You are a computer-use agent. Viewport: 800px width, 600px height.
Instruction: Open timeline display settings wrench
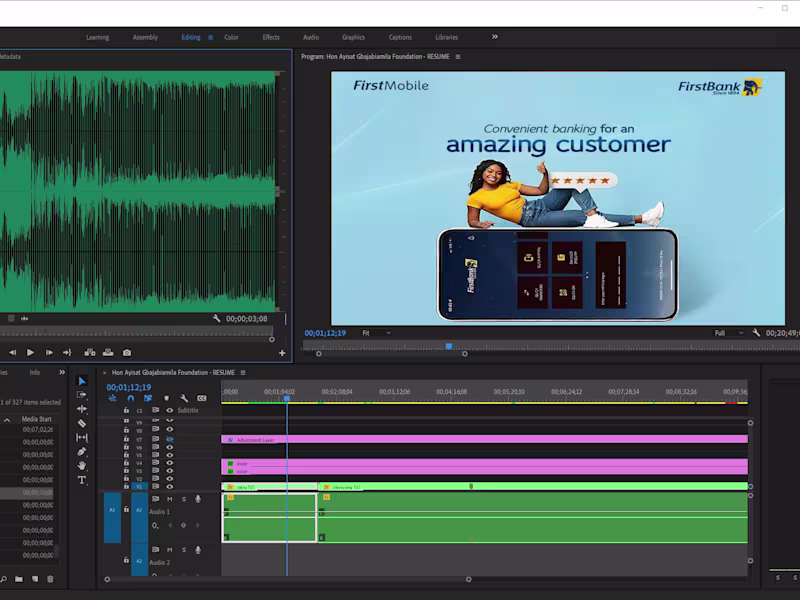pos(184,398)
